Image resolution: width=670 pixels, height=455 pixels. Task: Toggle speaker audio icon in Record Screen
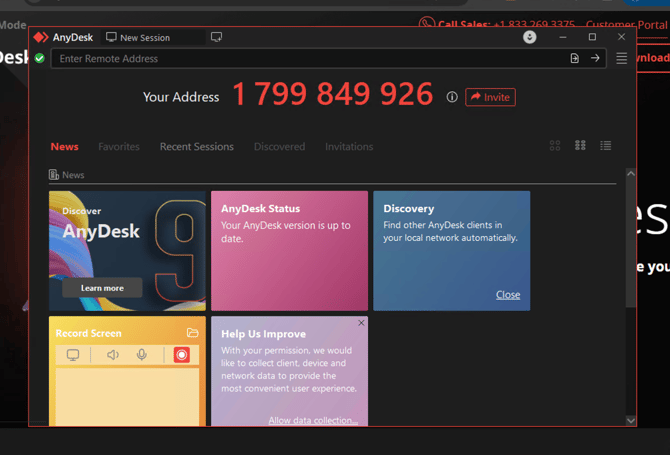pos(112,355)
